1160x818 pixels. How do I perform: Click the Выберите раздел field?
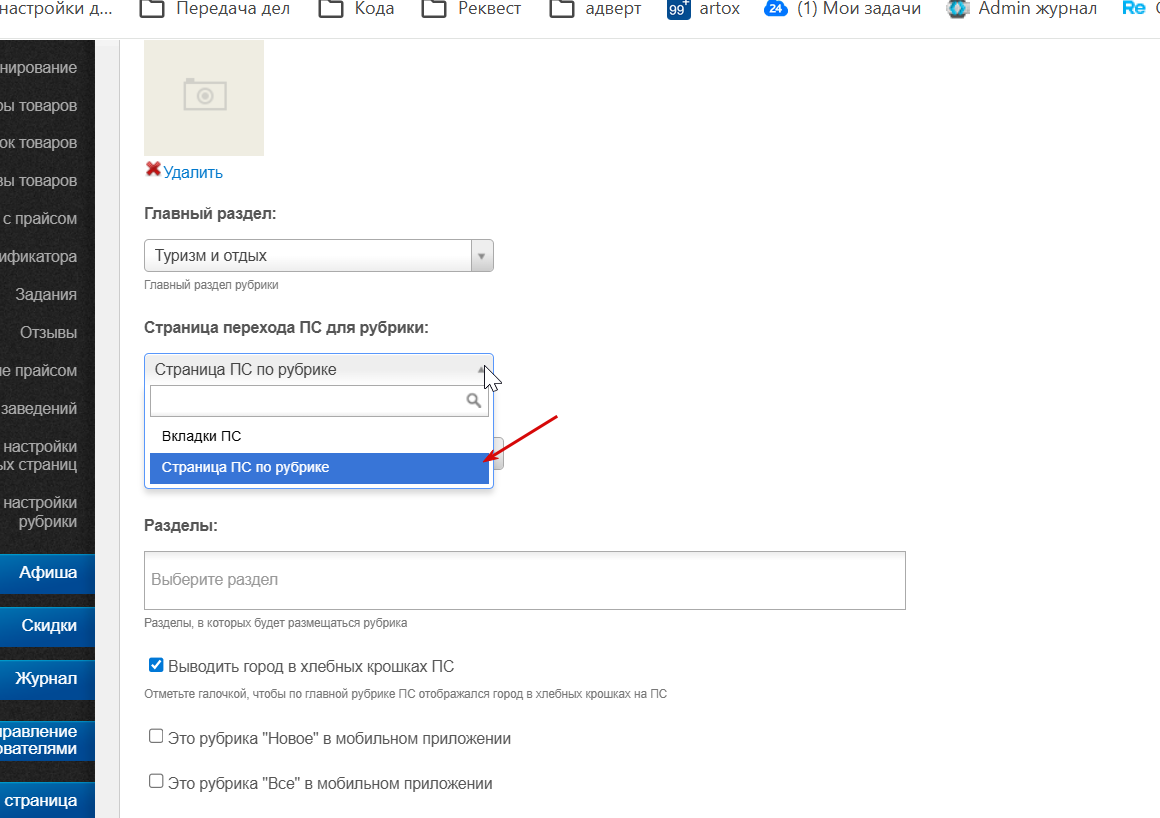point(525,581)
